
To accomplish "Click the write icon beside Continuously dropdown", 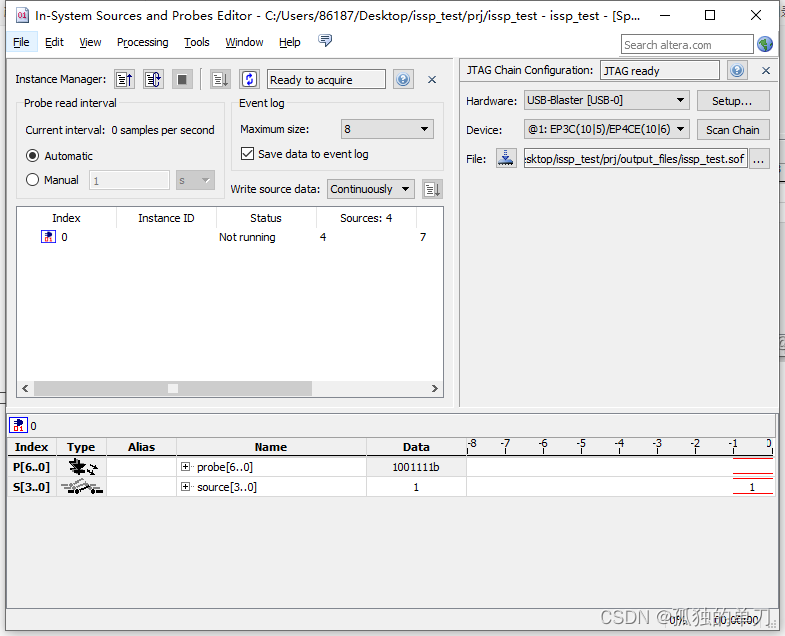I will coord(432,189).
